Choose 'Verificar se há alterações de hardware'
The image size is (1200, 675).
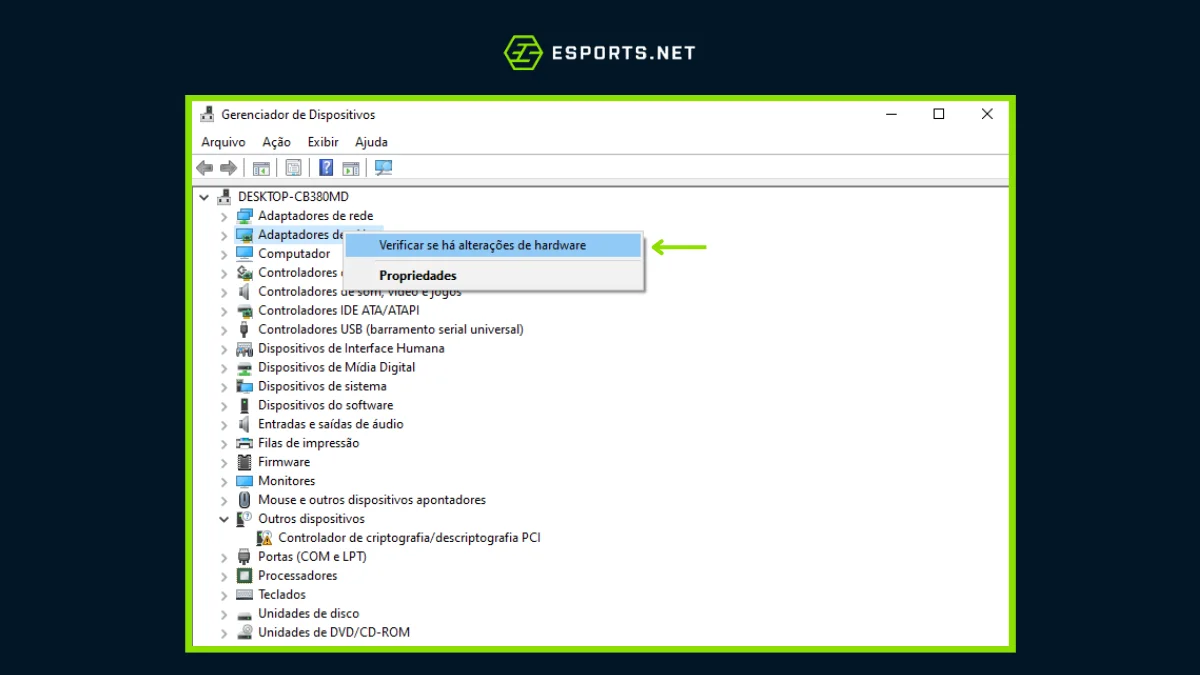[482, 245]
